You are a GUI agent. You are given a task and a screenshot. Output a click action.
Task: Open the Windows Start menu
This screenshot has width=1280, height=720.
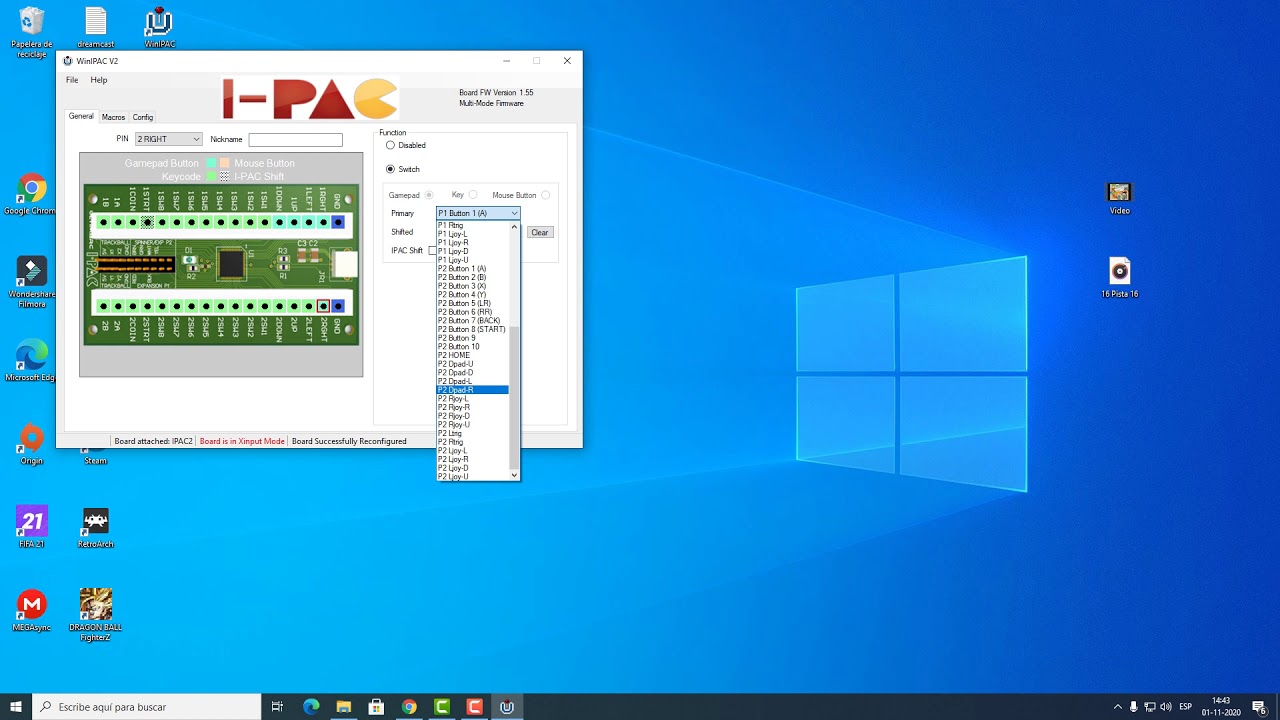click(16, 707)
